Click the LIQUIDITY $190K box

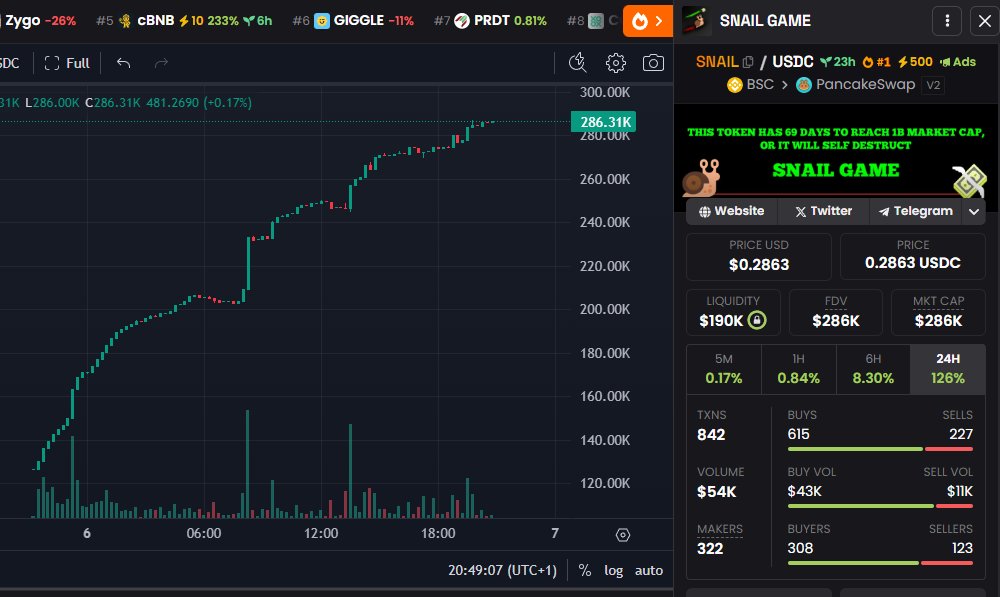pyautogui.click(x=733, y=313)
